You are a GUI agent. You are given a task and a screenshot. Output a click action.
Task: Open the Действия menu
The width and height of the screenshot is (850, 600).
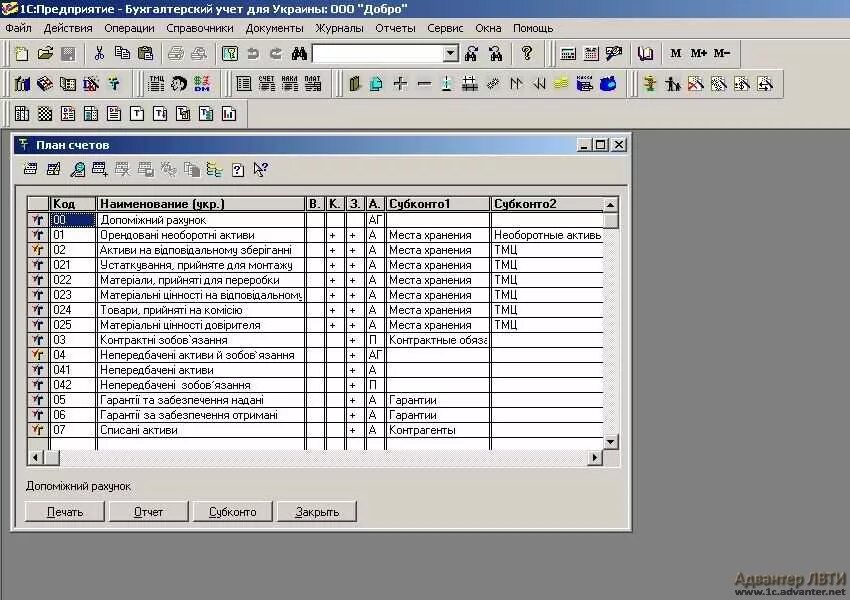[68, 28]
